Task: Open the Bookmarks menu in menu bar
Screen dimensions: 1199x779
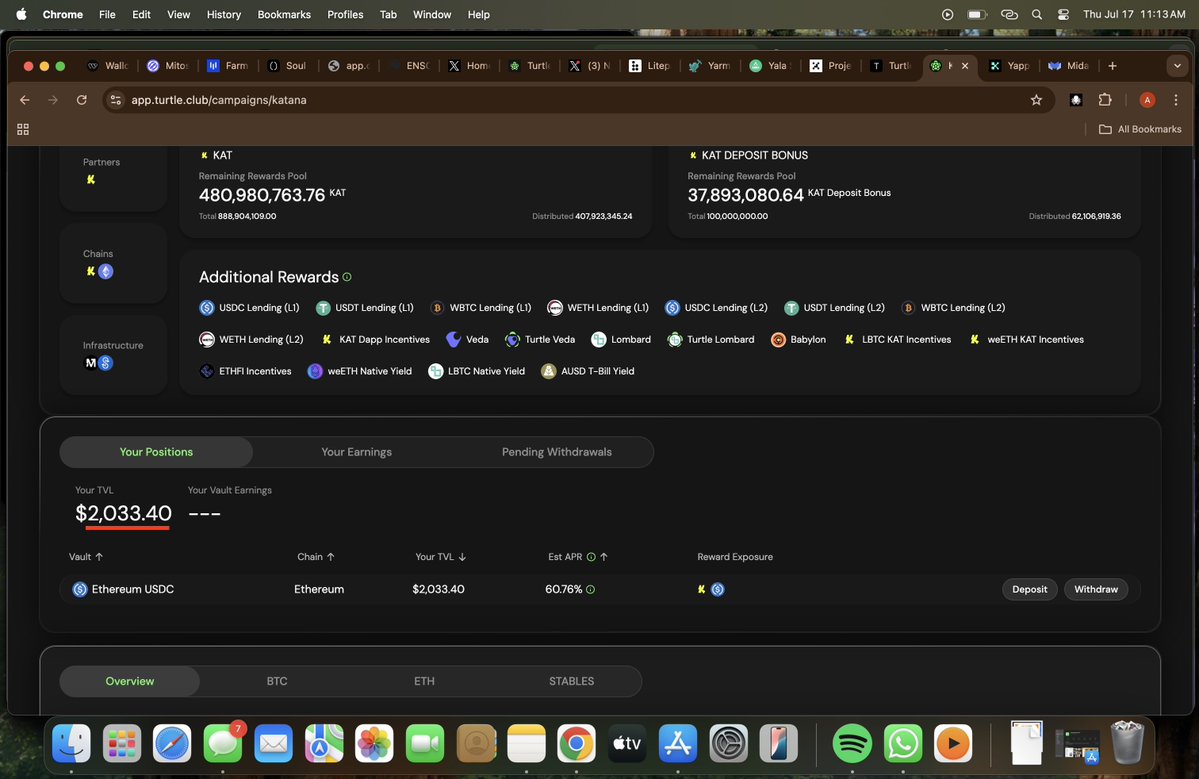Action: pyautogui.click(x=284, y=15)
